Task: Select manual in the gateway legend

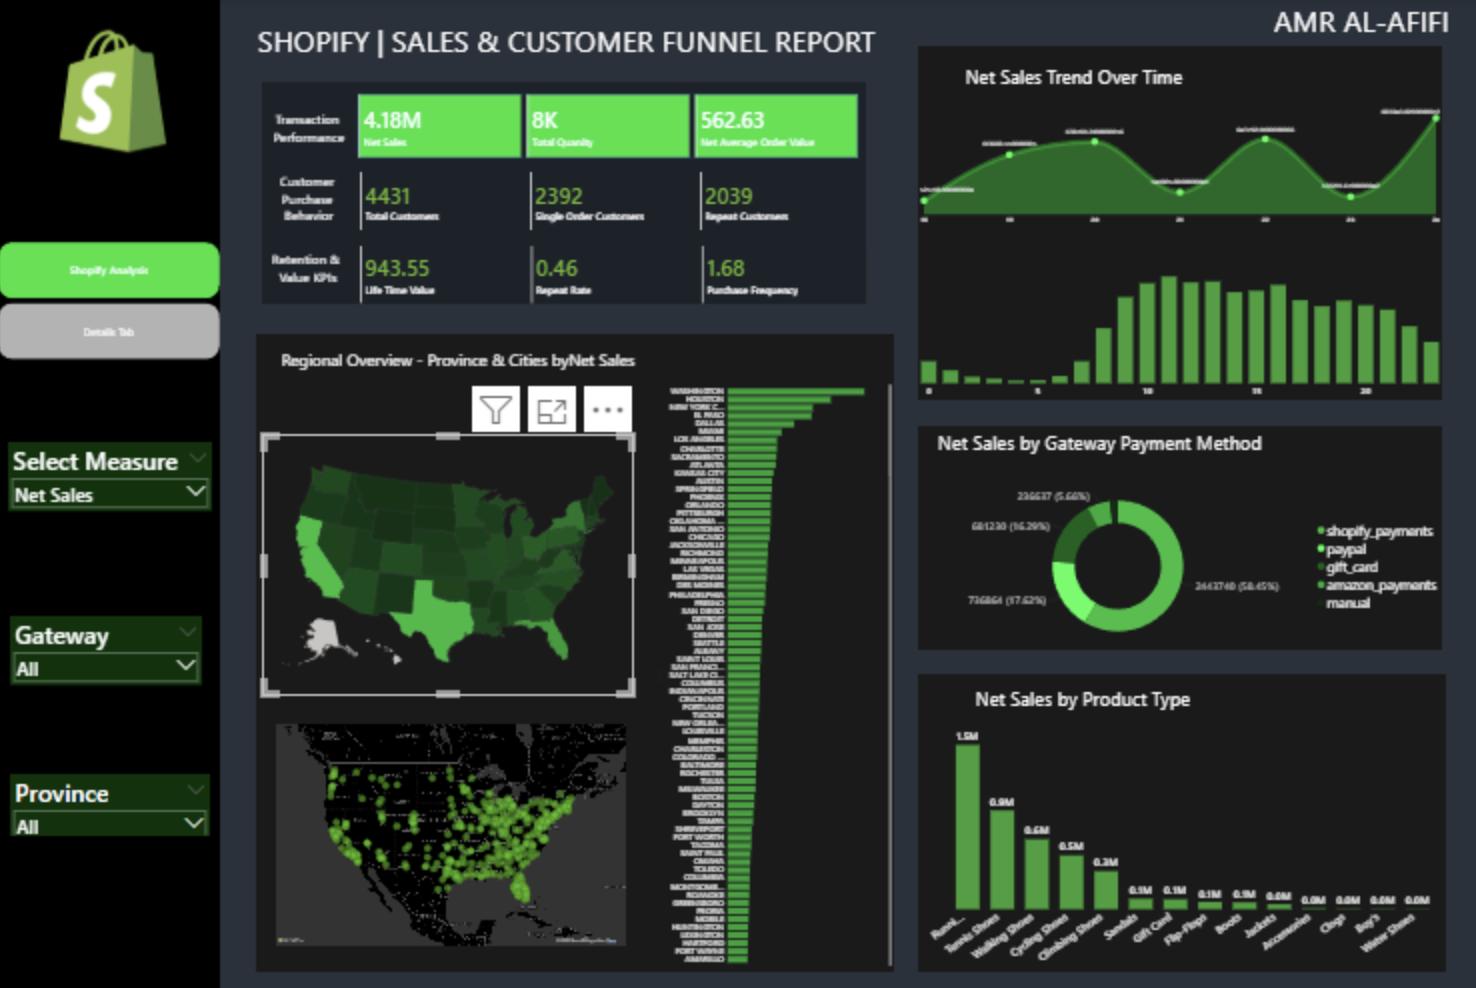Action: click(1348, 603)
